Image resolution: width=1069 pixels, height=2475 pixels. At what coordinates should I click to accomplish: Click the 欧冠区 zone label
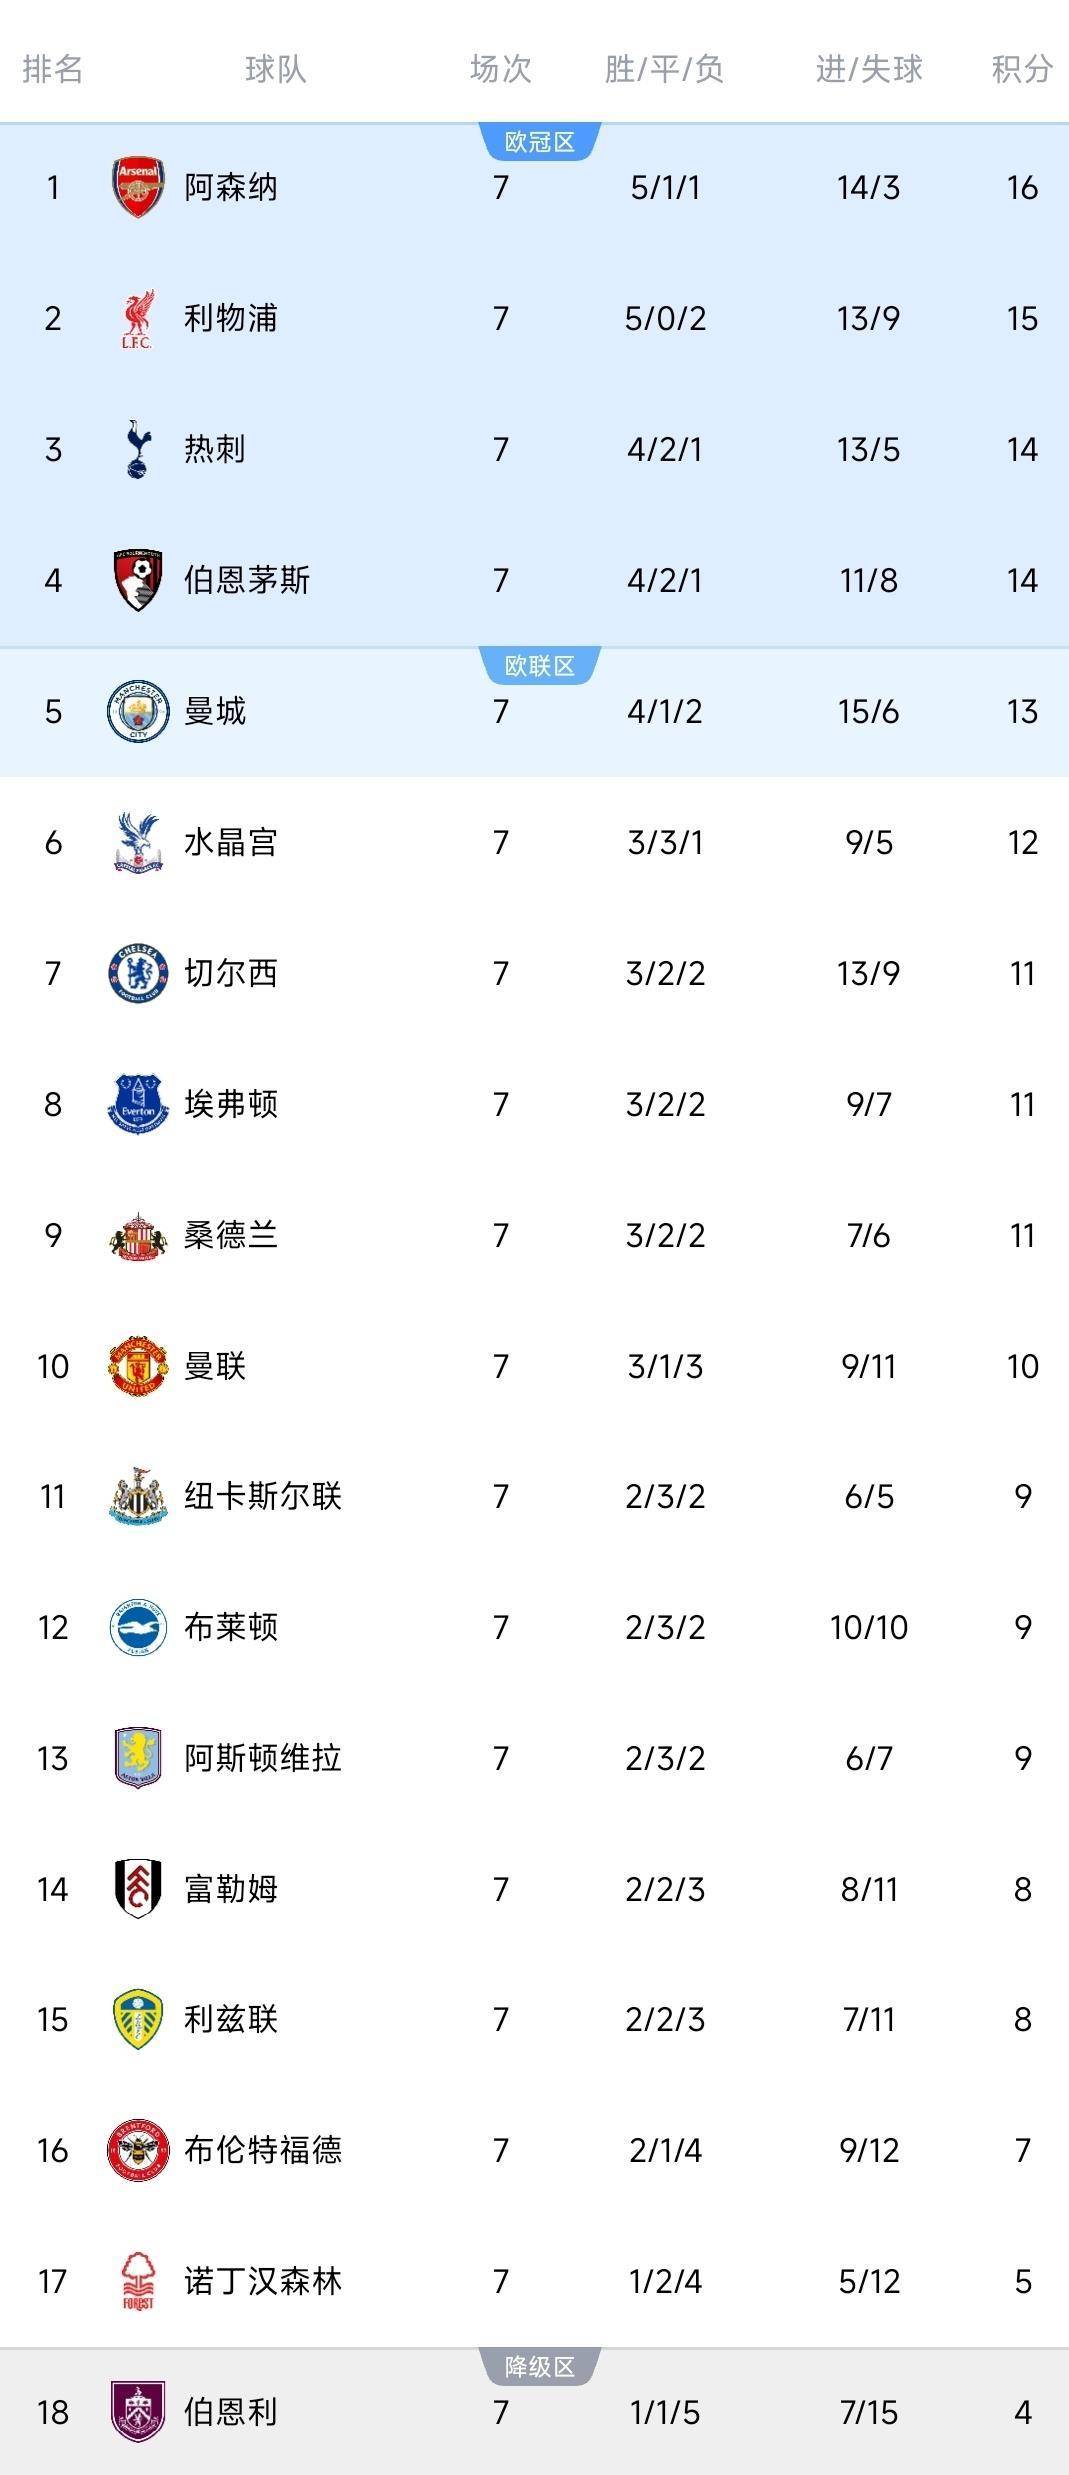pos(540,142)
